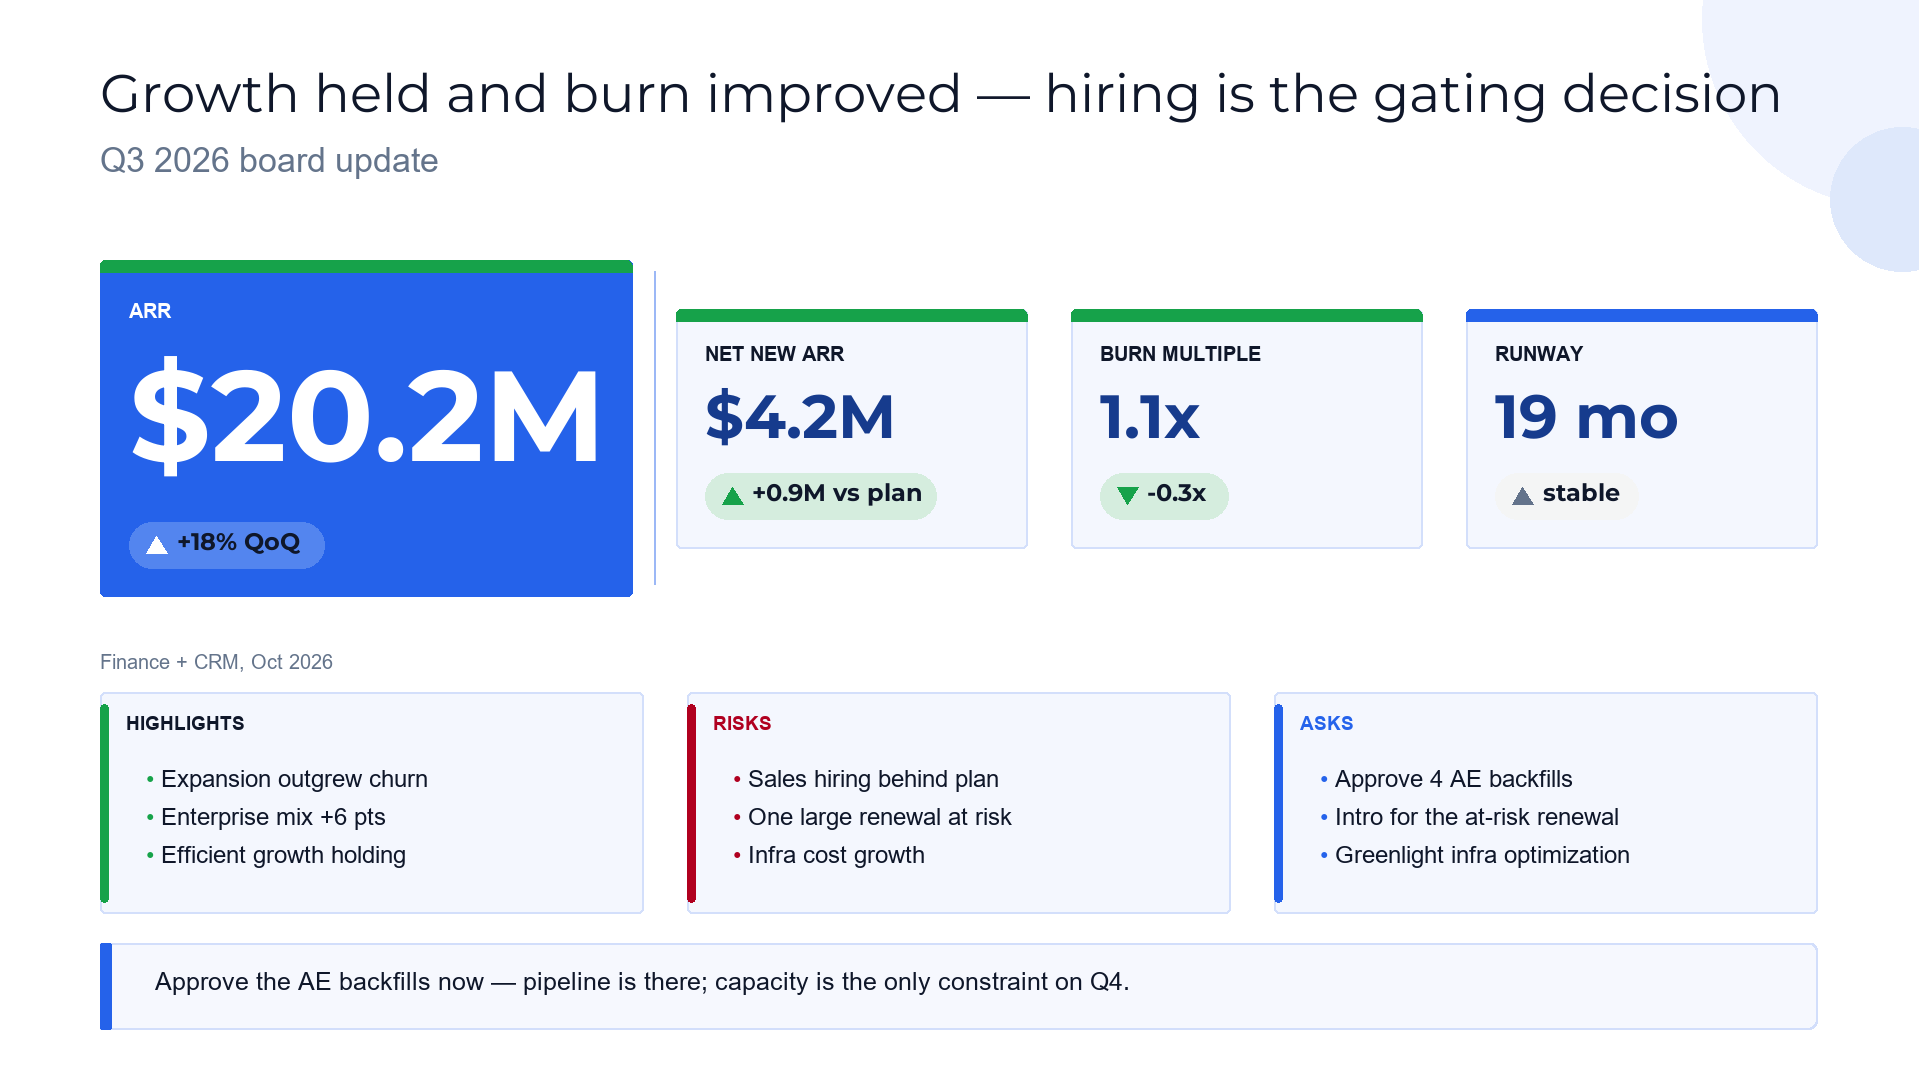Screen dimensions: 1919x1080
Task: Select the One large renewal at risk bullet
Action: click(x=880, y=817)
